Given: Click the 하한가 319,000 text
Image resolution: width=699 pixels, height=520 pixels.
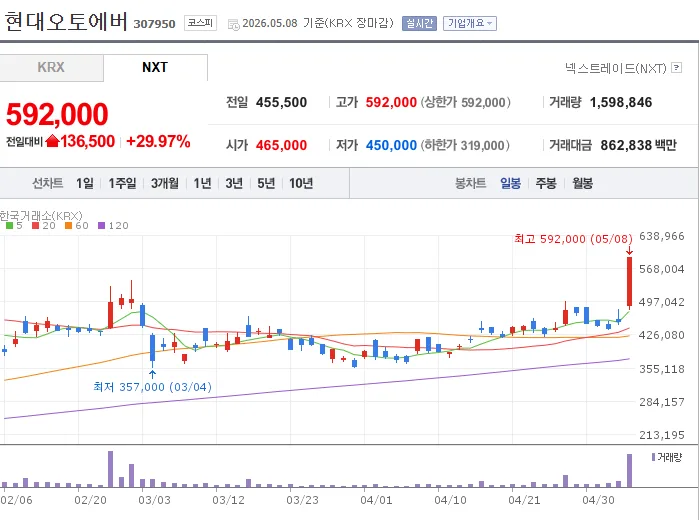Looking at the screenshot, I should point(465,145).
